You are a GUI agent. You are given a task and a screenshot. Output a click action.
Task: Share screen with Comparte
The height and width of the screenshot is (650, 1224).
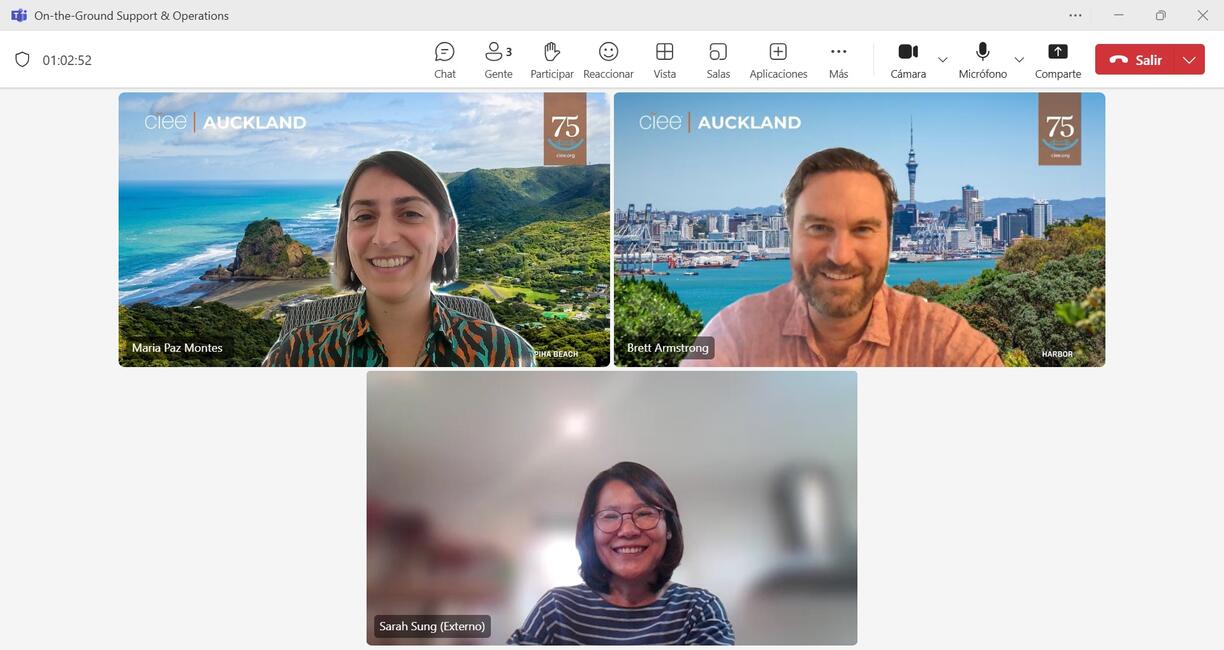click(1058, 60)
